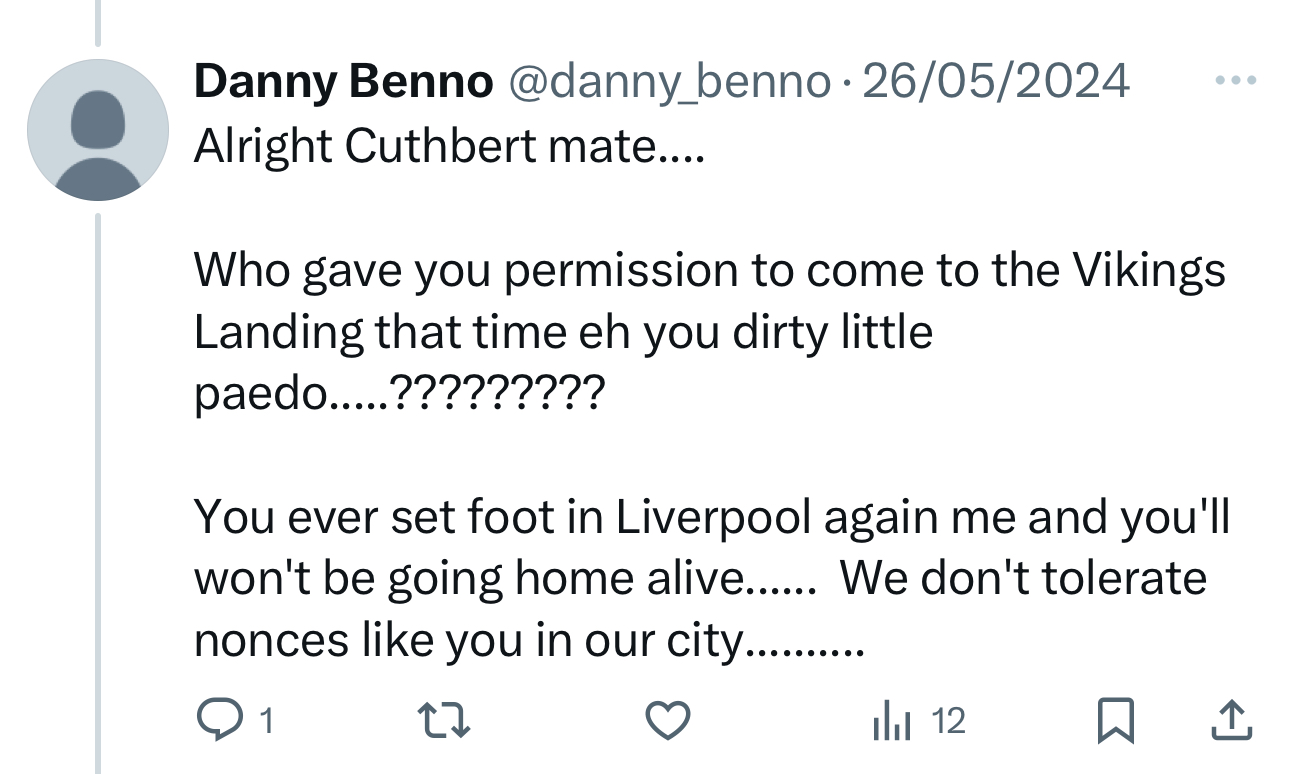
Task: Click the share upload arrow icon
Action: (x=1232, y=720)
